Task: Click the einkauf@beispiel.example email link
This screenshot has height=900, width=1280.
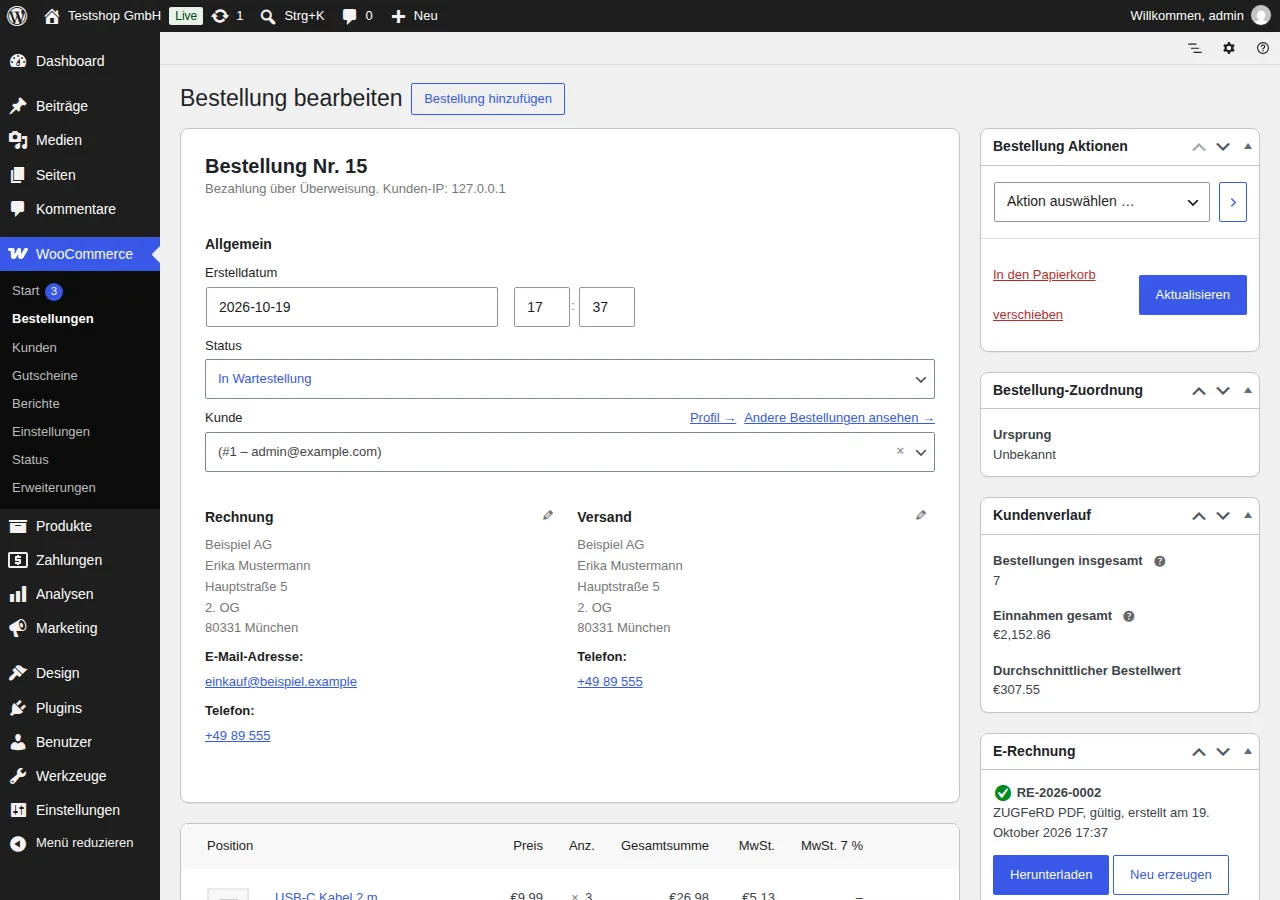Action: (x=281, y=682)
